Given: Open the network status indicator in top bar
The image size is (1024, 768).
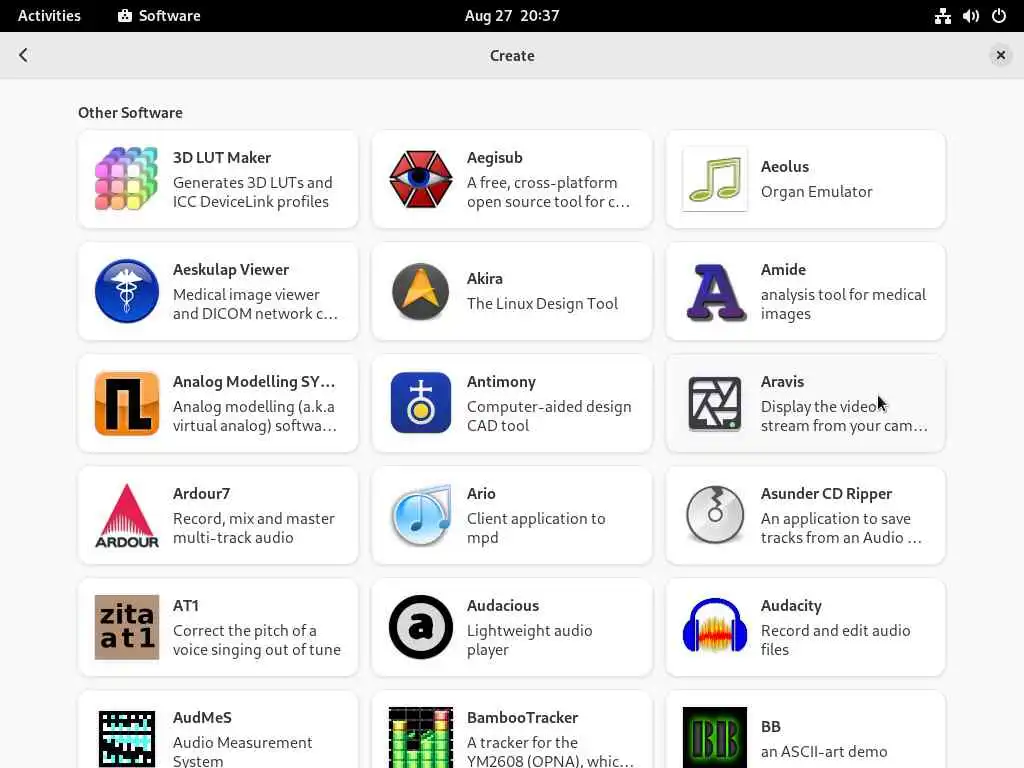Looking at the screenshot, I should click(x=942, y=16).
